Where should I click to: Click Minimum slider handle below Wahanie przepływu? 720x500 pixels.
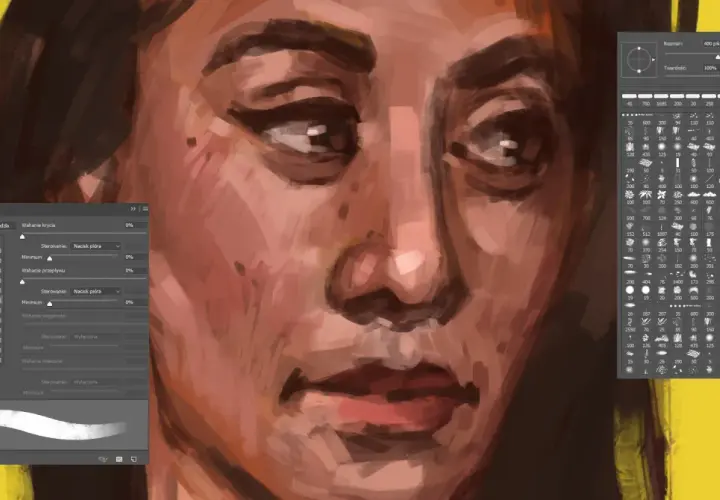pos(50,303)
